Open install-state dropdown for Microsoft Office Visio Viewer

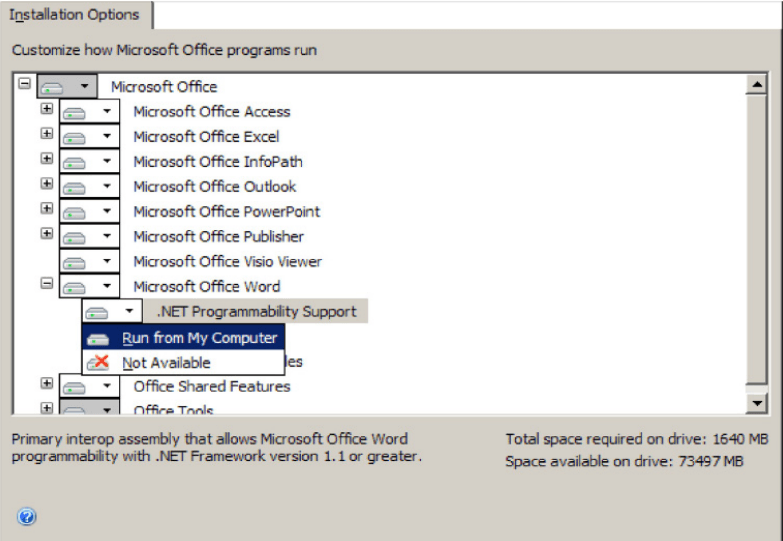tap(89, 261)
